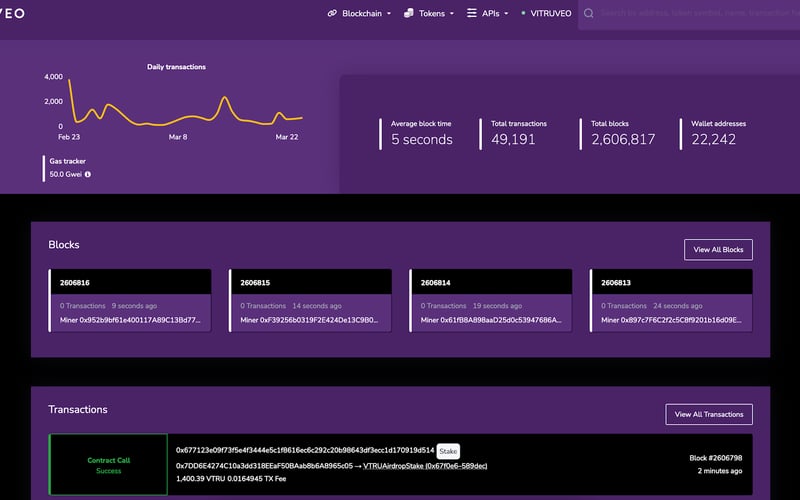Image resolution: width=800 pixels, height=500 pixels.
Task: Click the 19 seconds ago label
Action: pyautogui.click(x=497, y=306)
